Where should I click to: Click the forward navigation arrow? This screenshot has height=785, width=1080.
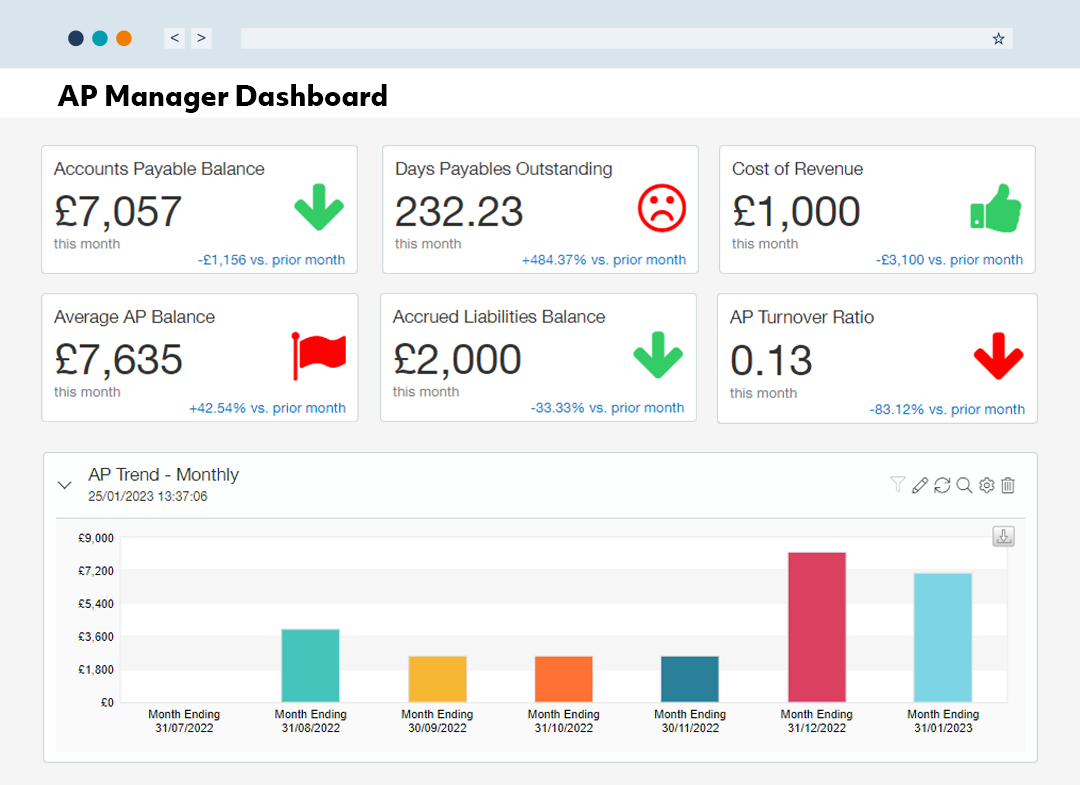click(201, 37)
